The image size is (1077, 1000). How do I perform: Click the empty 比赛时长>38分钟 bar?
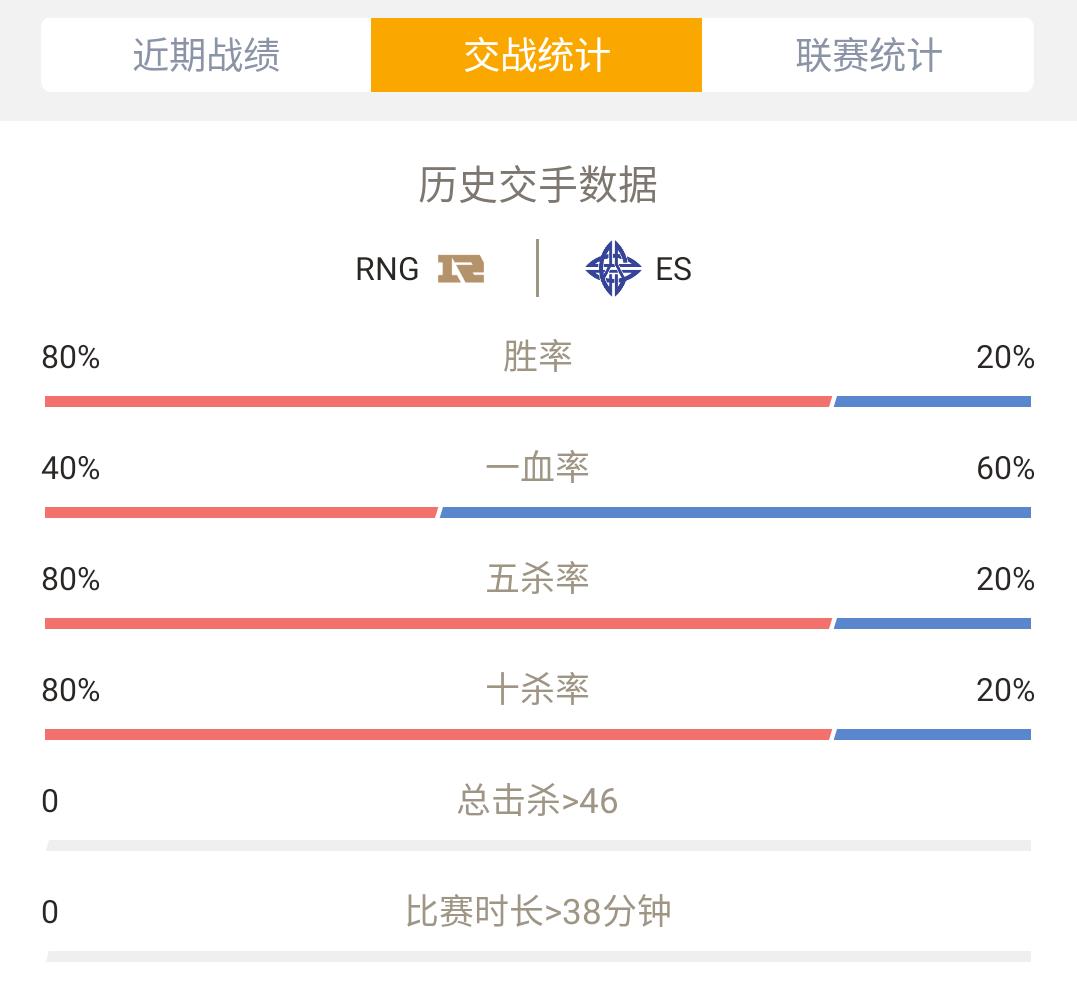pos(538,957)
